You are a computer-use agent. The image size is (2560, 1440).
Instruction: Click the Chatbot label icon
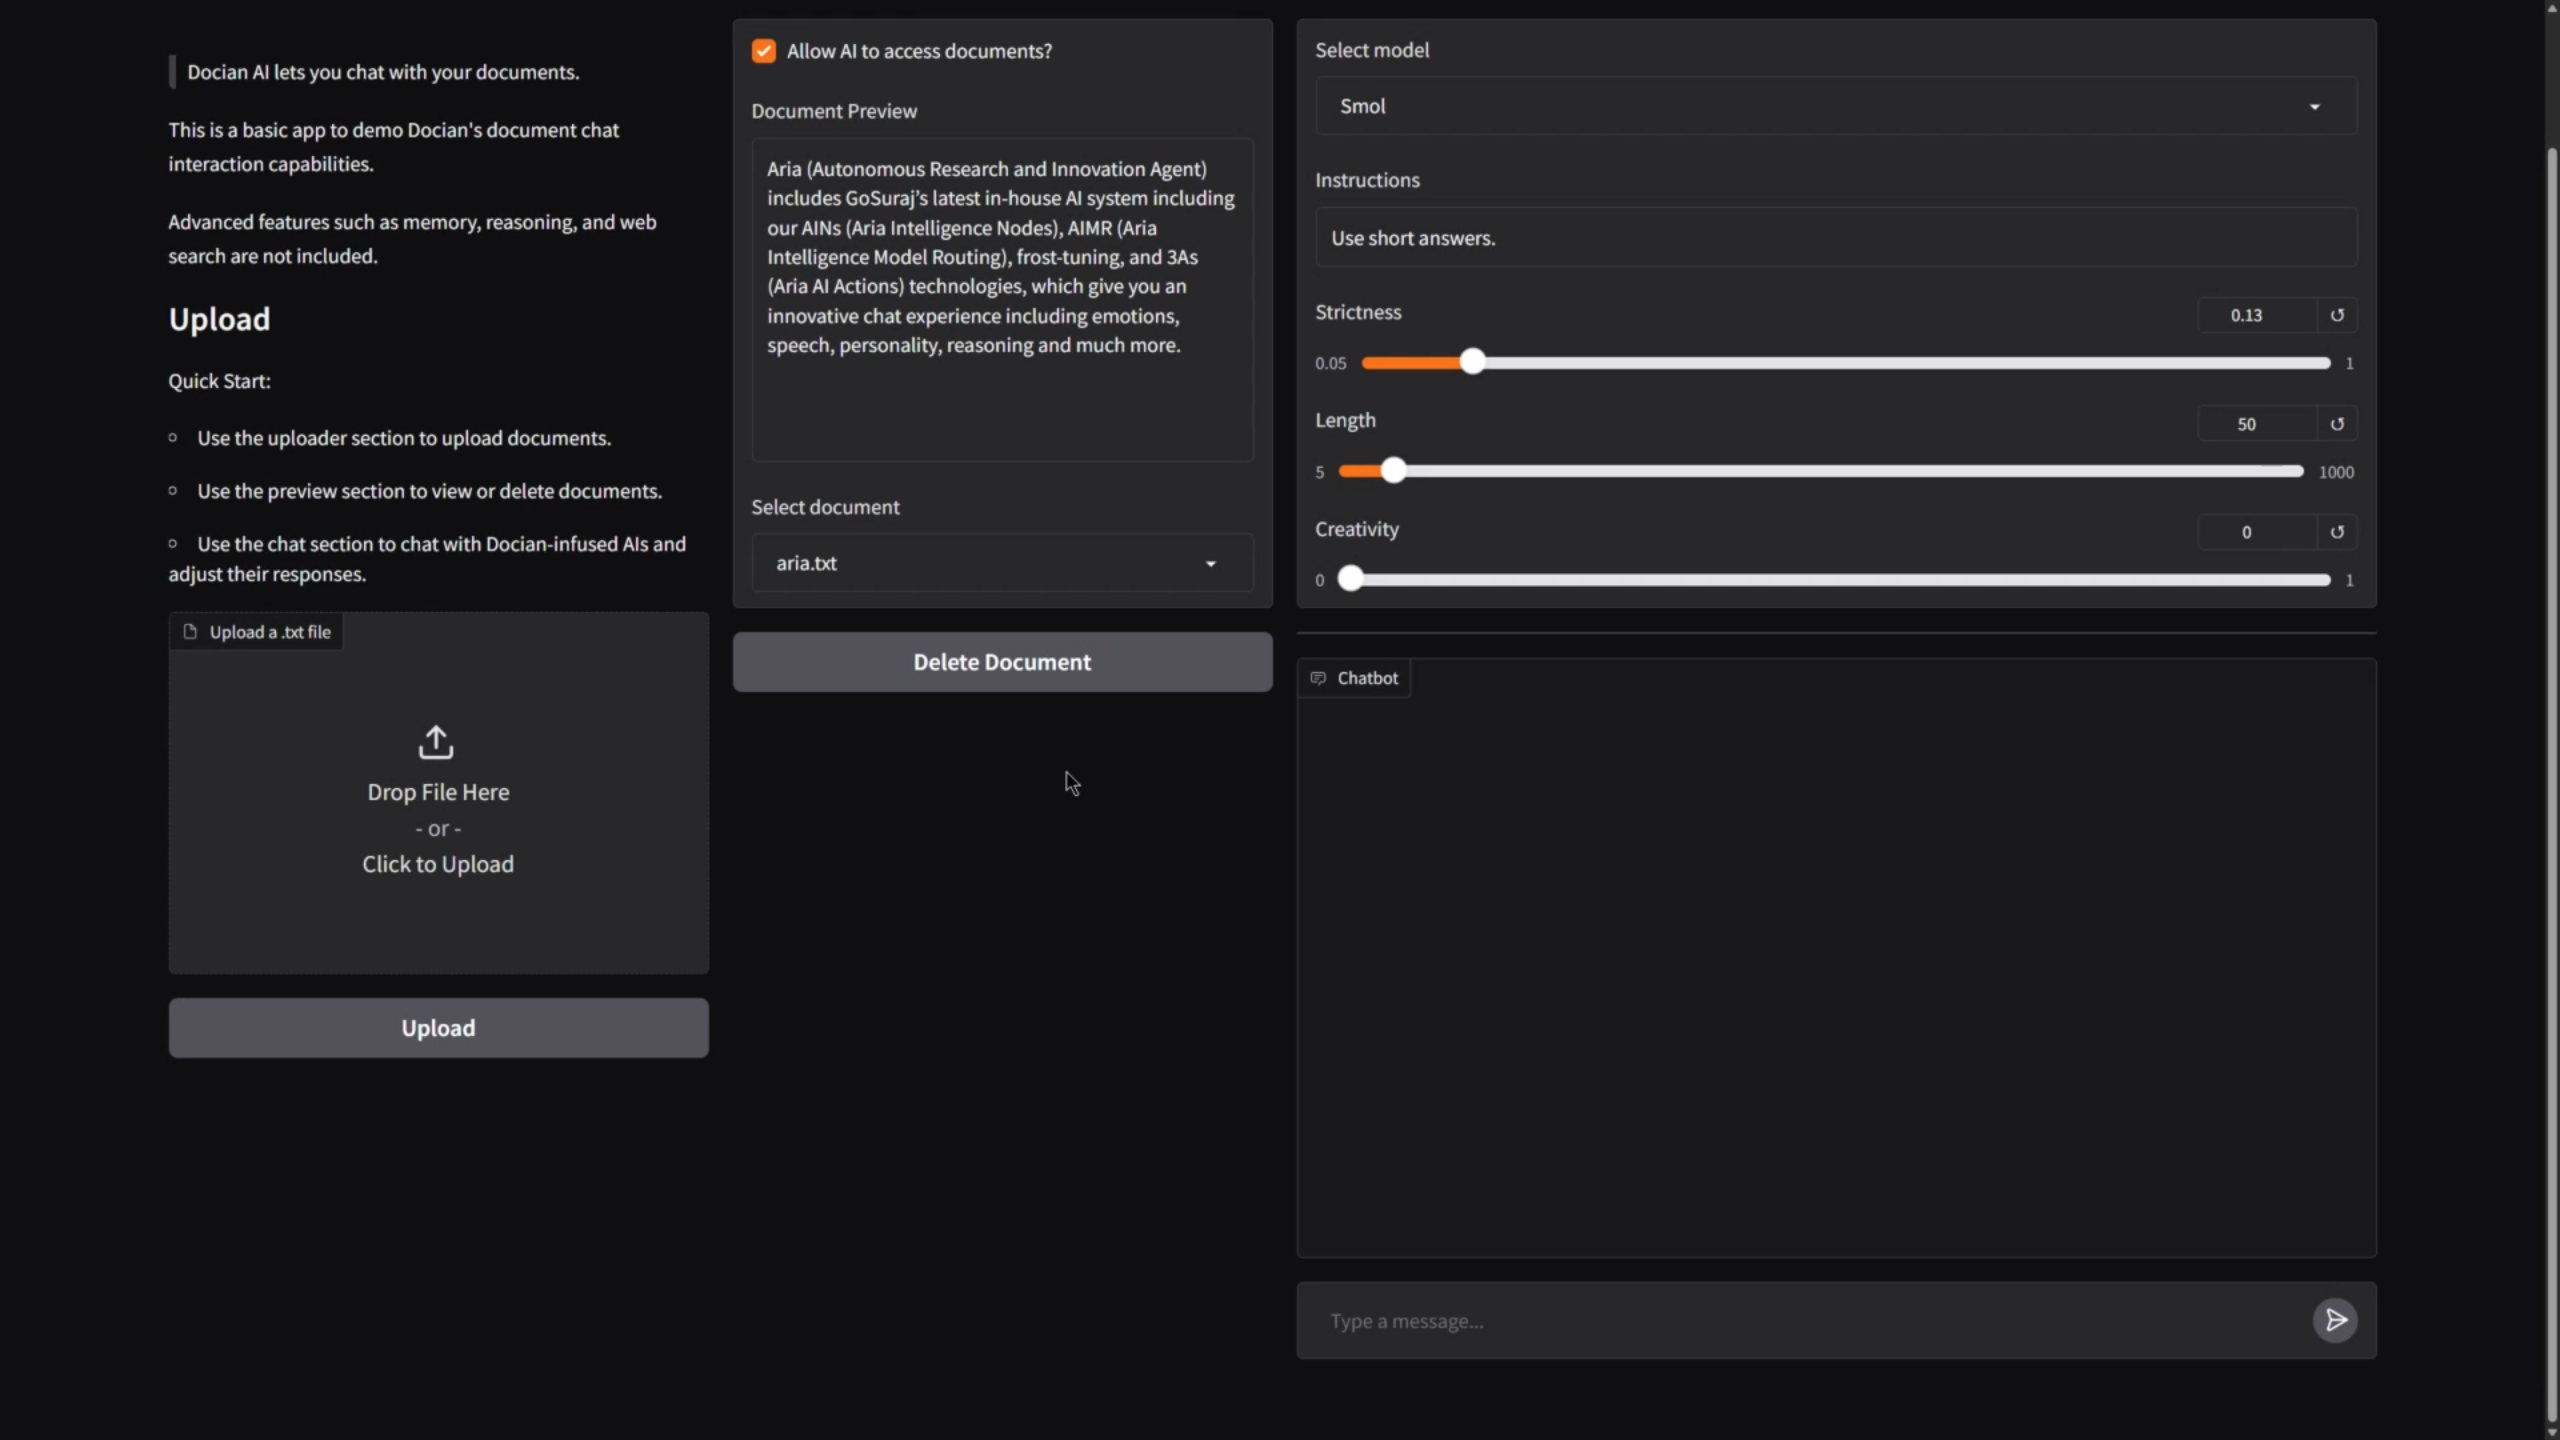coord(1318,678)
